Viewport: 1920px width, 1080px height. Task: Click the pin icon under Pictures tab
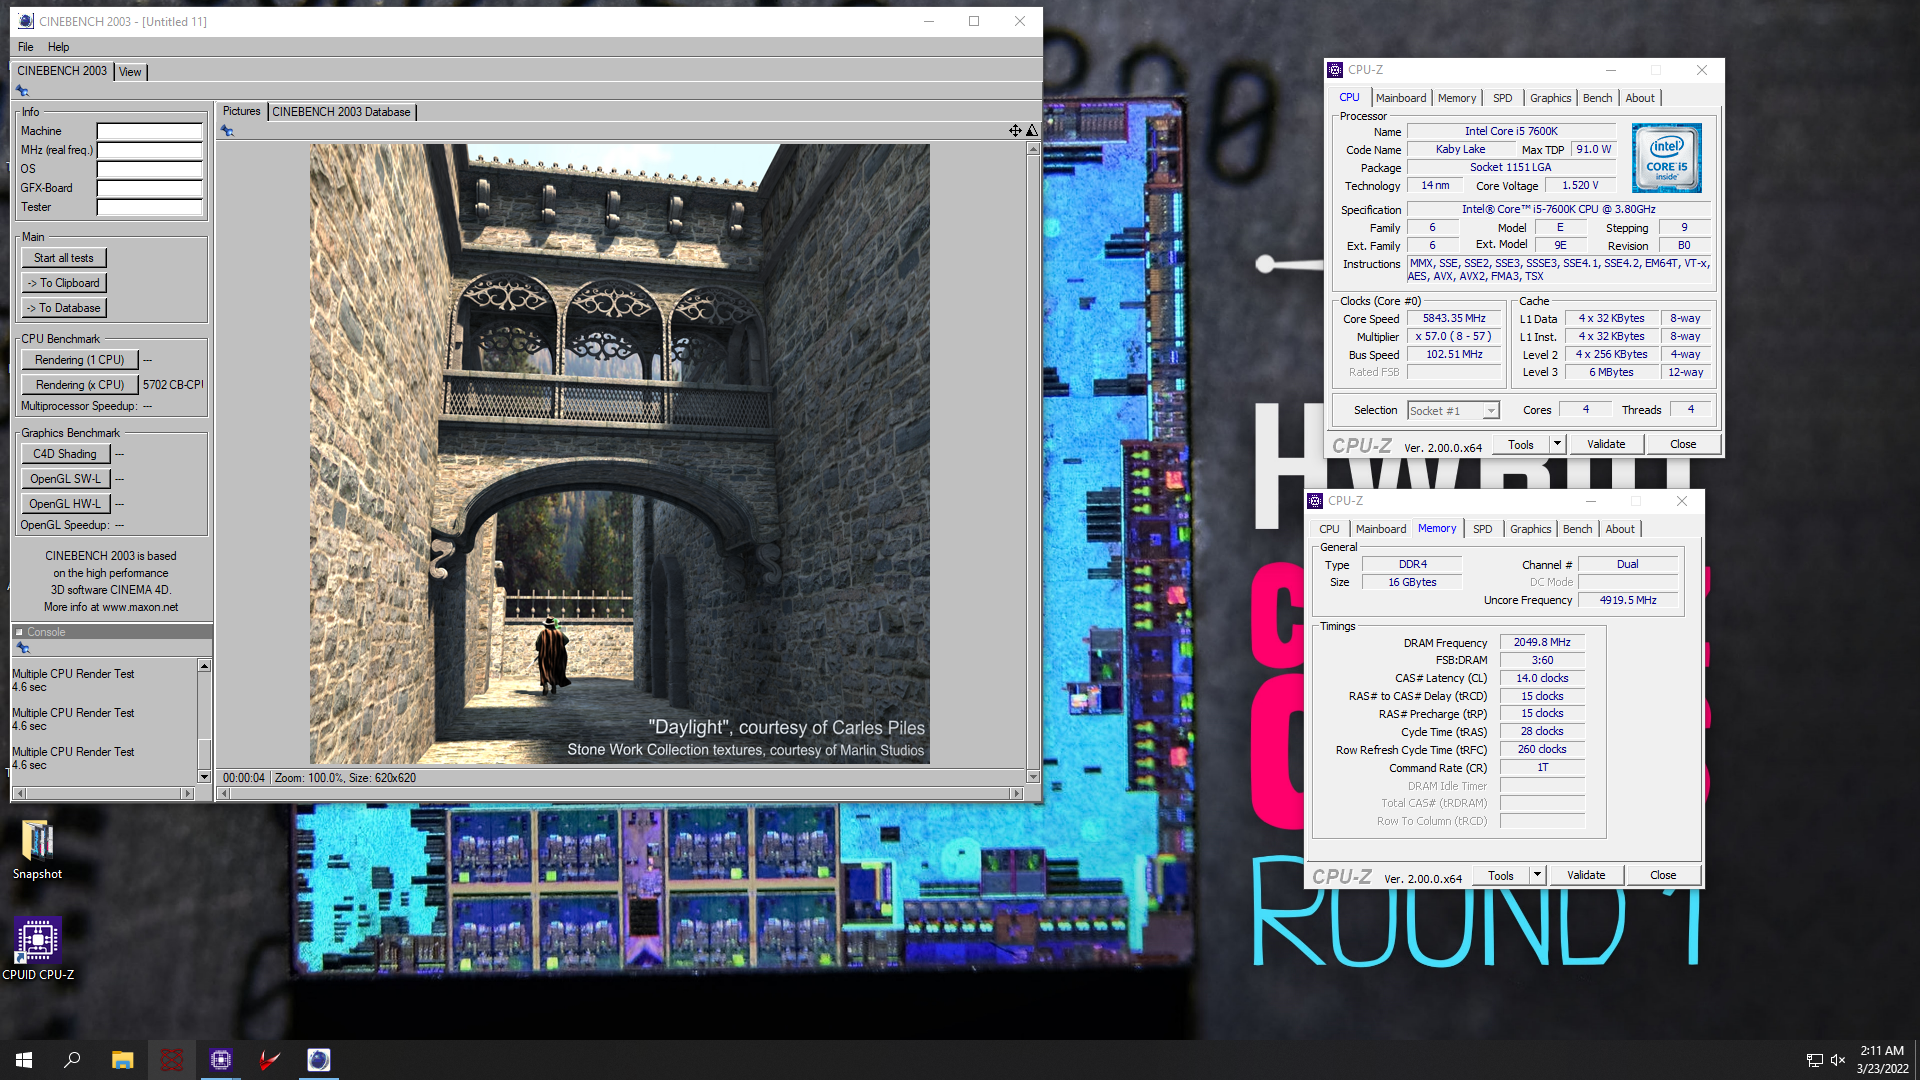point(227,131)
